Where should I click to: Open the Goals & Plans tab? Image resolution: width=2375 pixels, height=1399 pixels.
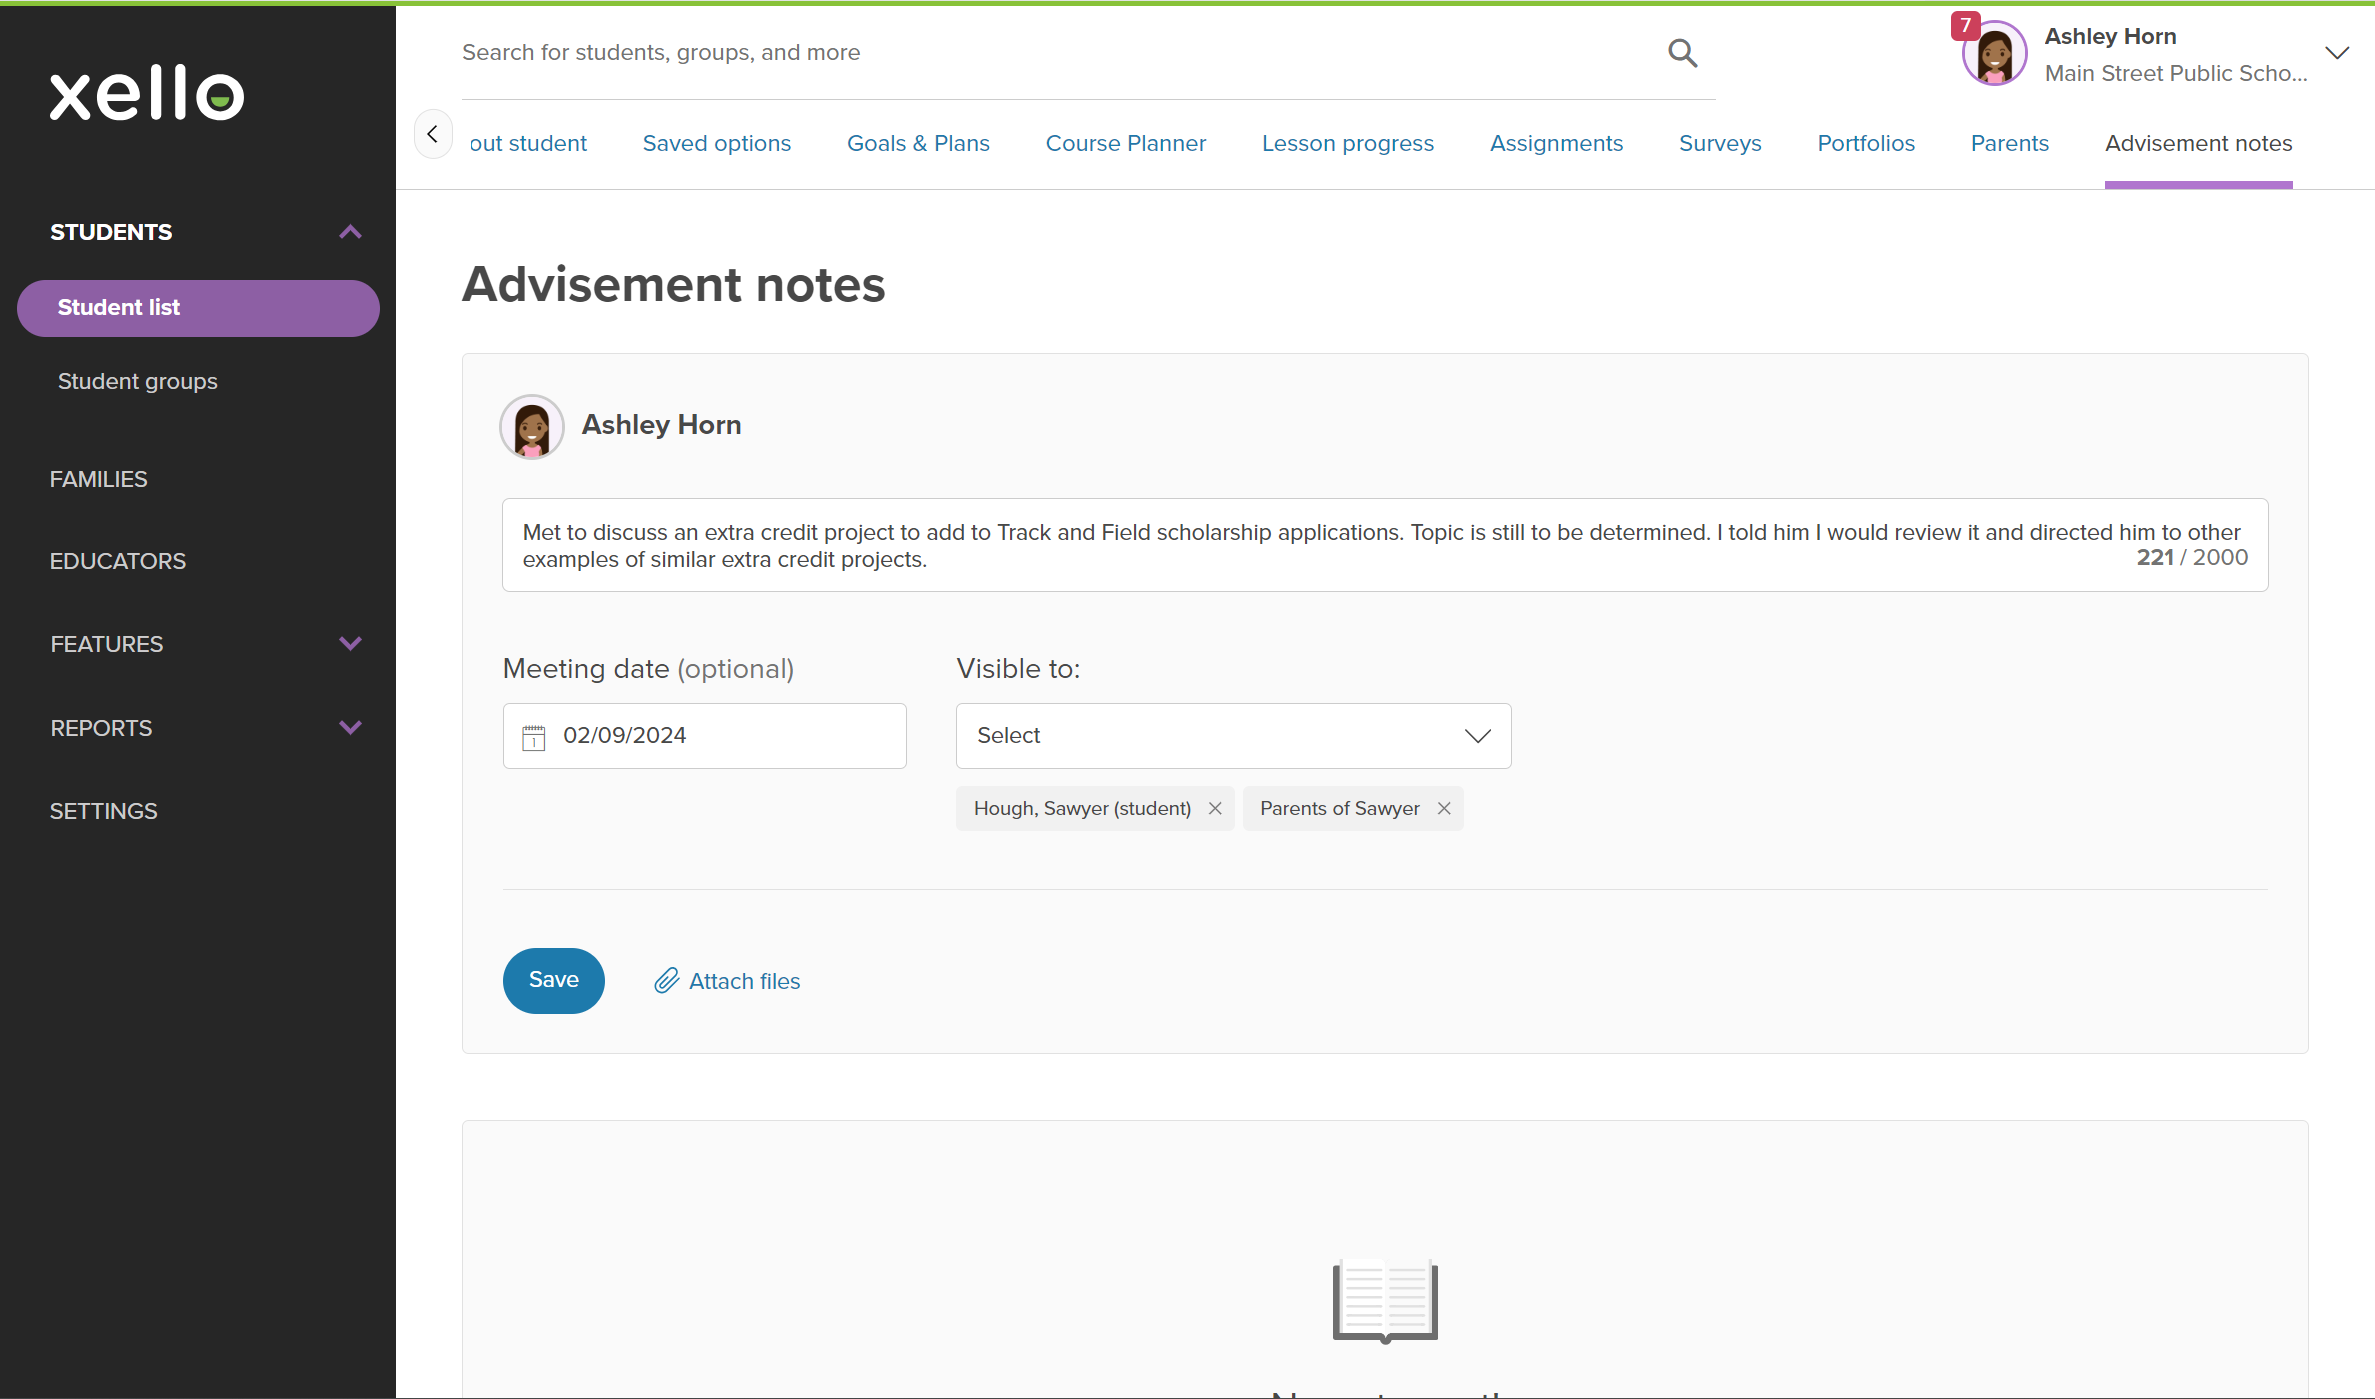click(918, 143)
